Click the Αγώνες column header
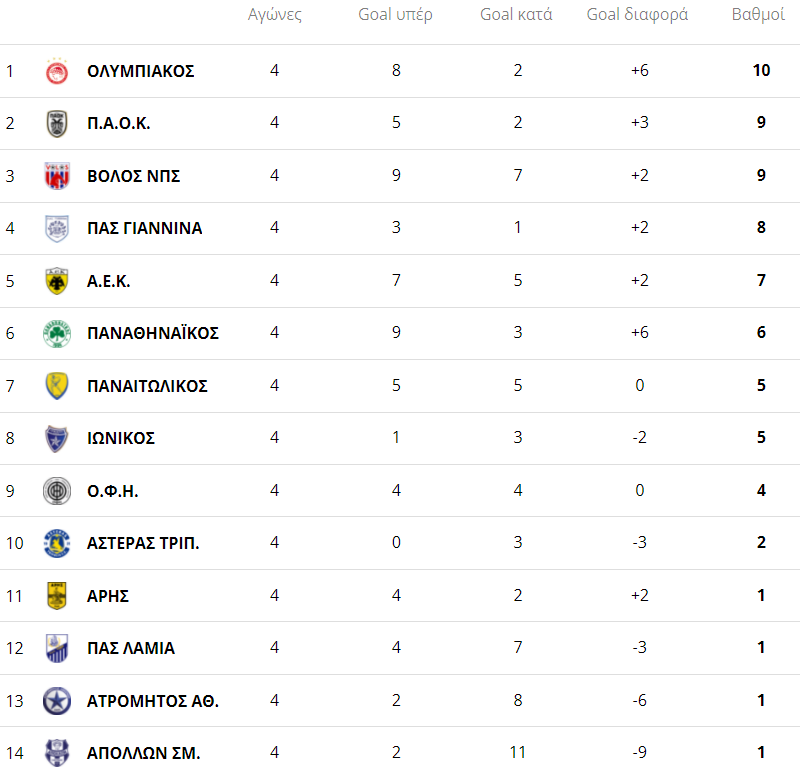Screen dimensions: 800x770 click(275, 15)
